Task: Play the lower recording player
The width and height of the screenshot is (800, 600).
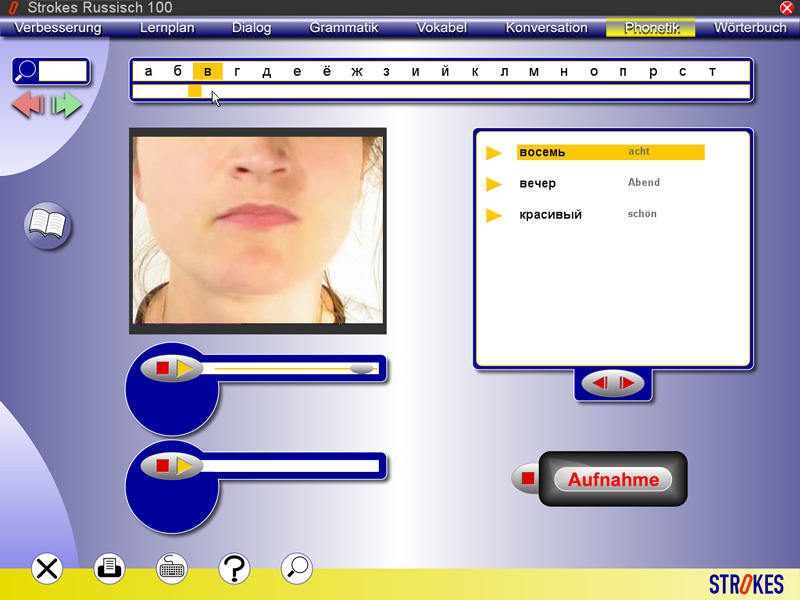Action: pyautogui.click(x=184, y=465)
